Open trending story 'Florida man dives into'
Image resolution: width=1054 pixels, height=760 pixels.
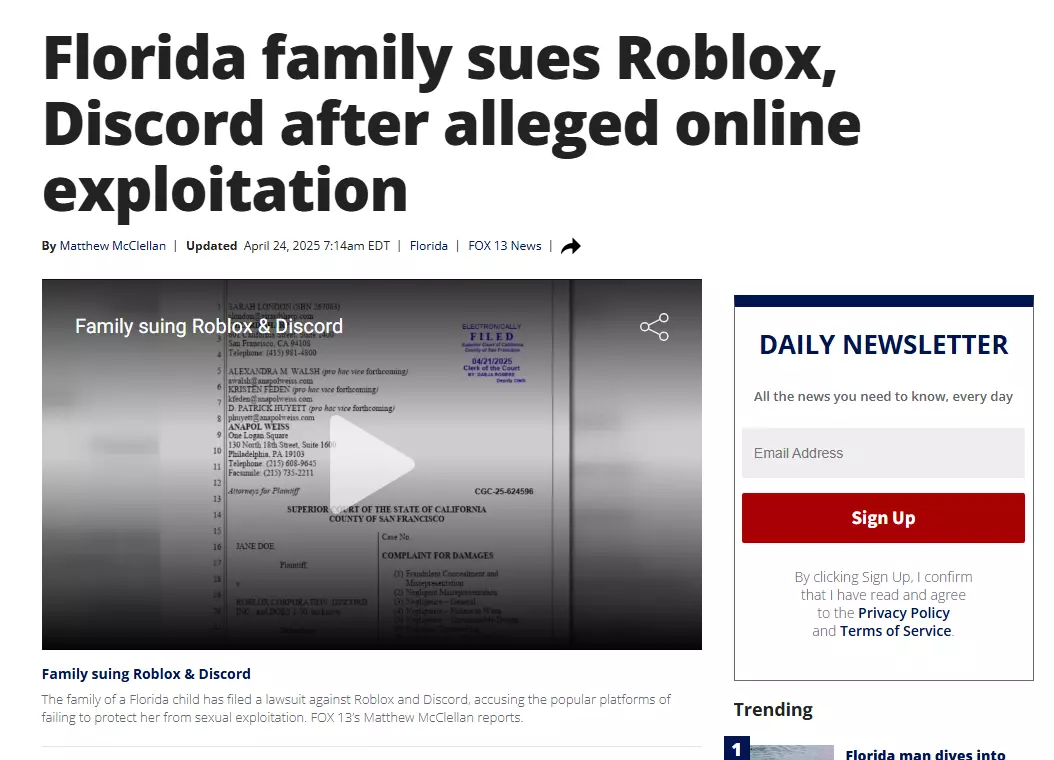click(925, 754)
